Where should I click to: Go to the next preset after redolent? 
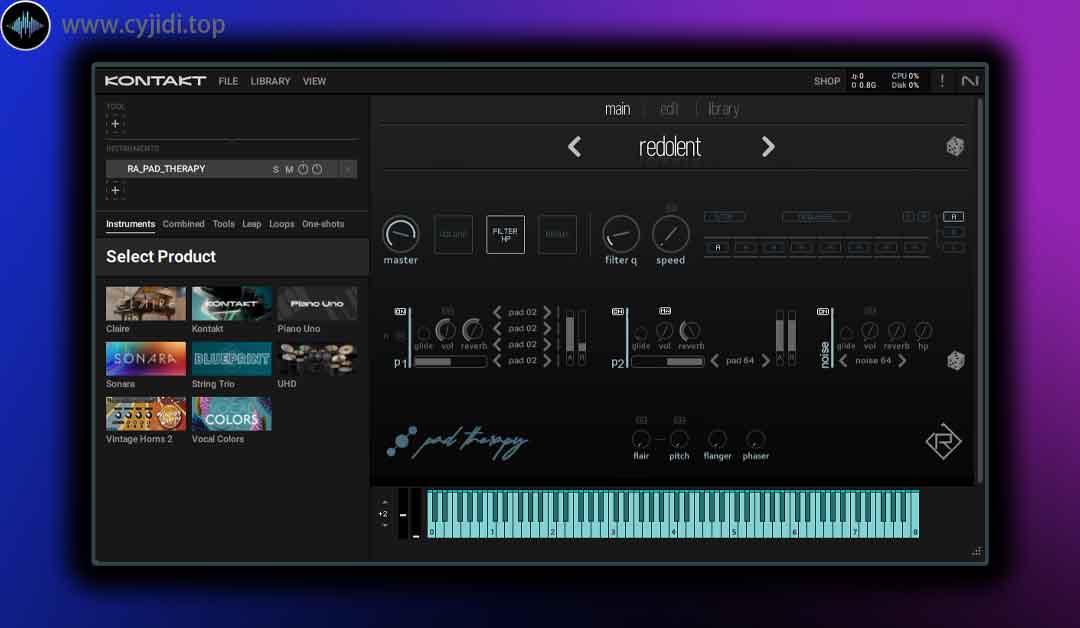pos(768,147)
